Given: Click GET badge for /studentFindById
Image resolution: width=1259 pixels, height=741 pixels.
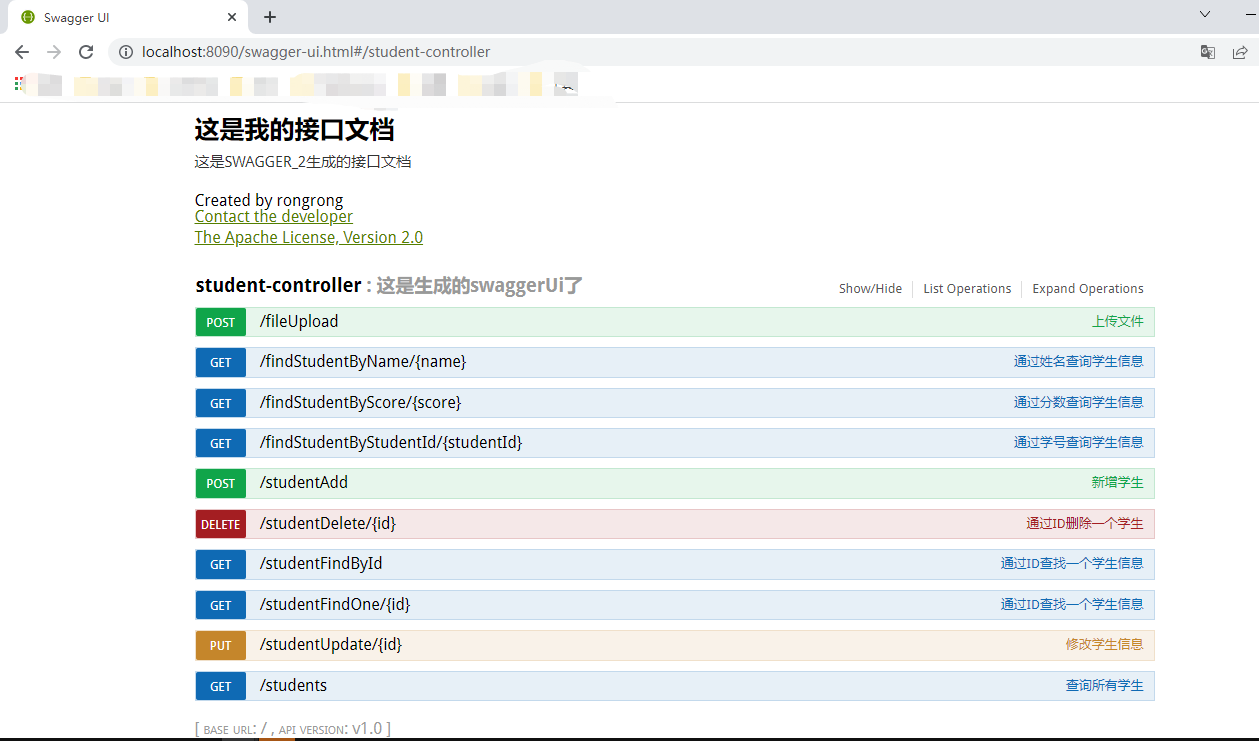Looking at the screenshot, I should coord(221,564).
